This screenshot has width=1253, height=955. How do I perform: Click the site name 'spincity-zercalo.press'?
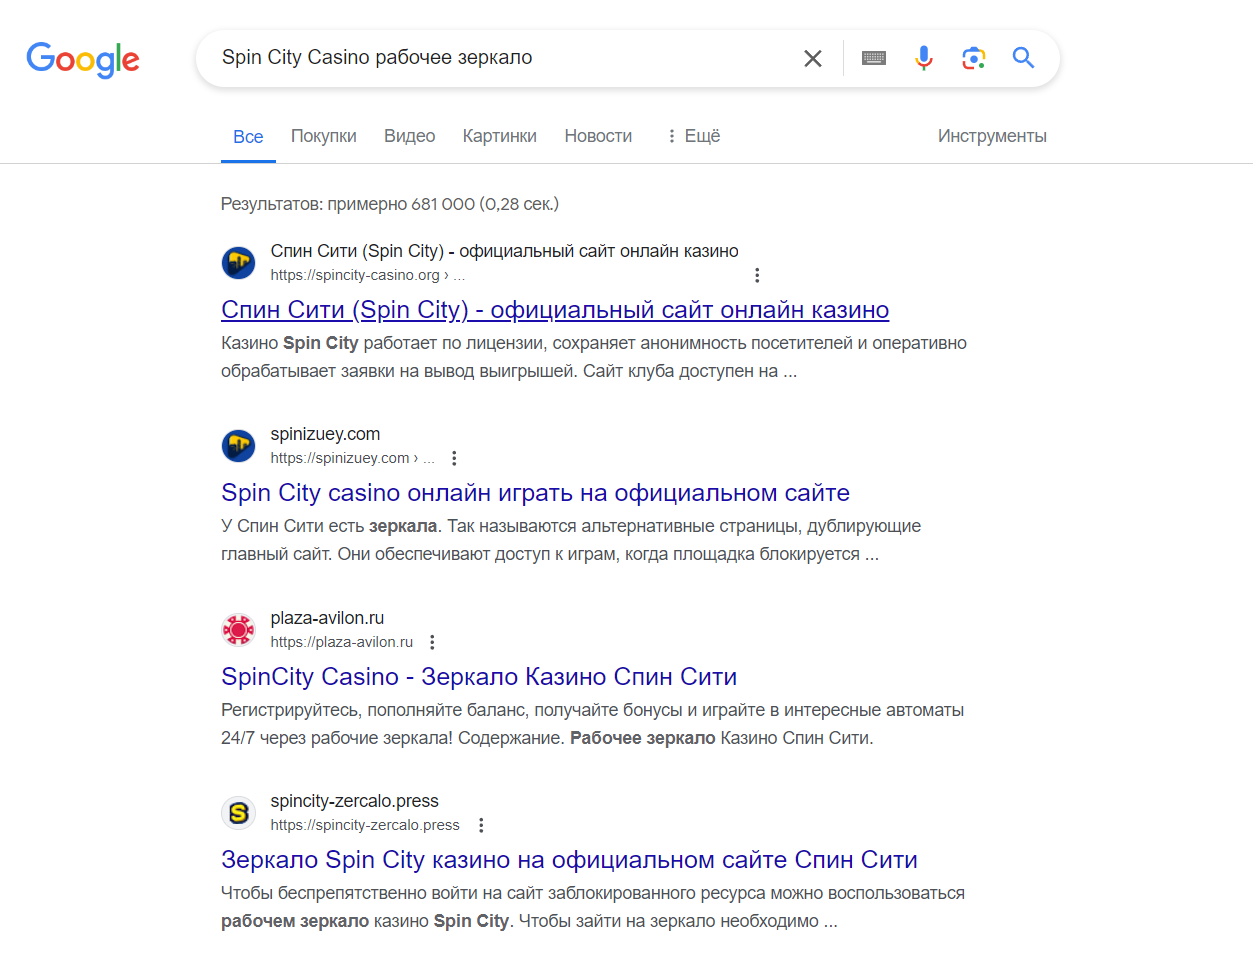pyautogui.click(x=355, y=801)
